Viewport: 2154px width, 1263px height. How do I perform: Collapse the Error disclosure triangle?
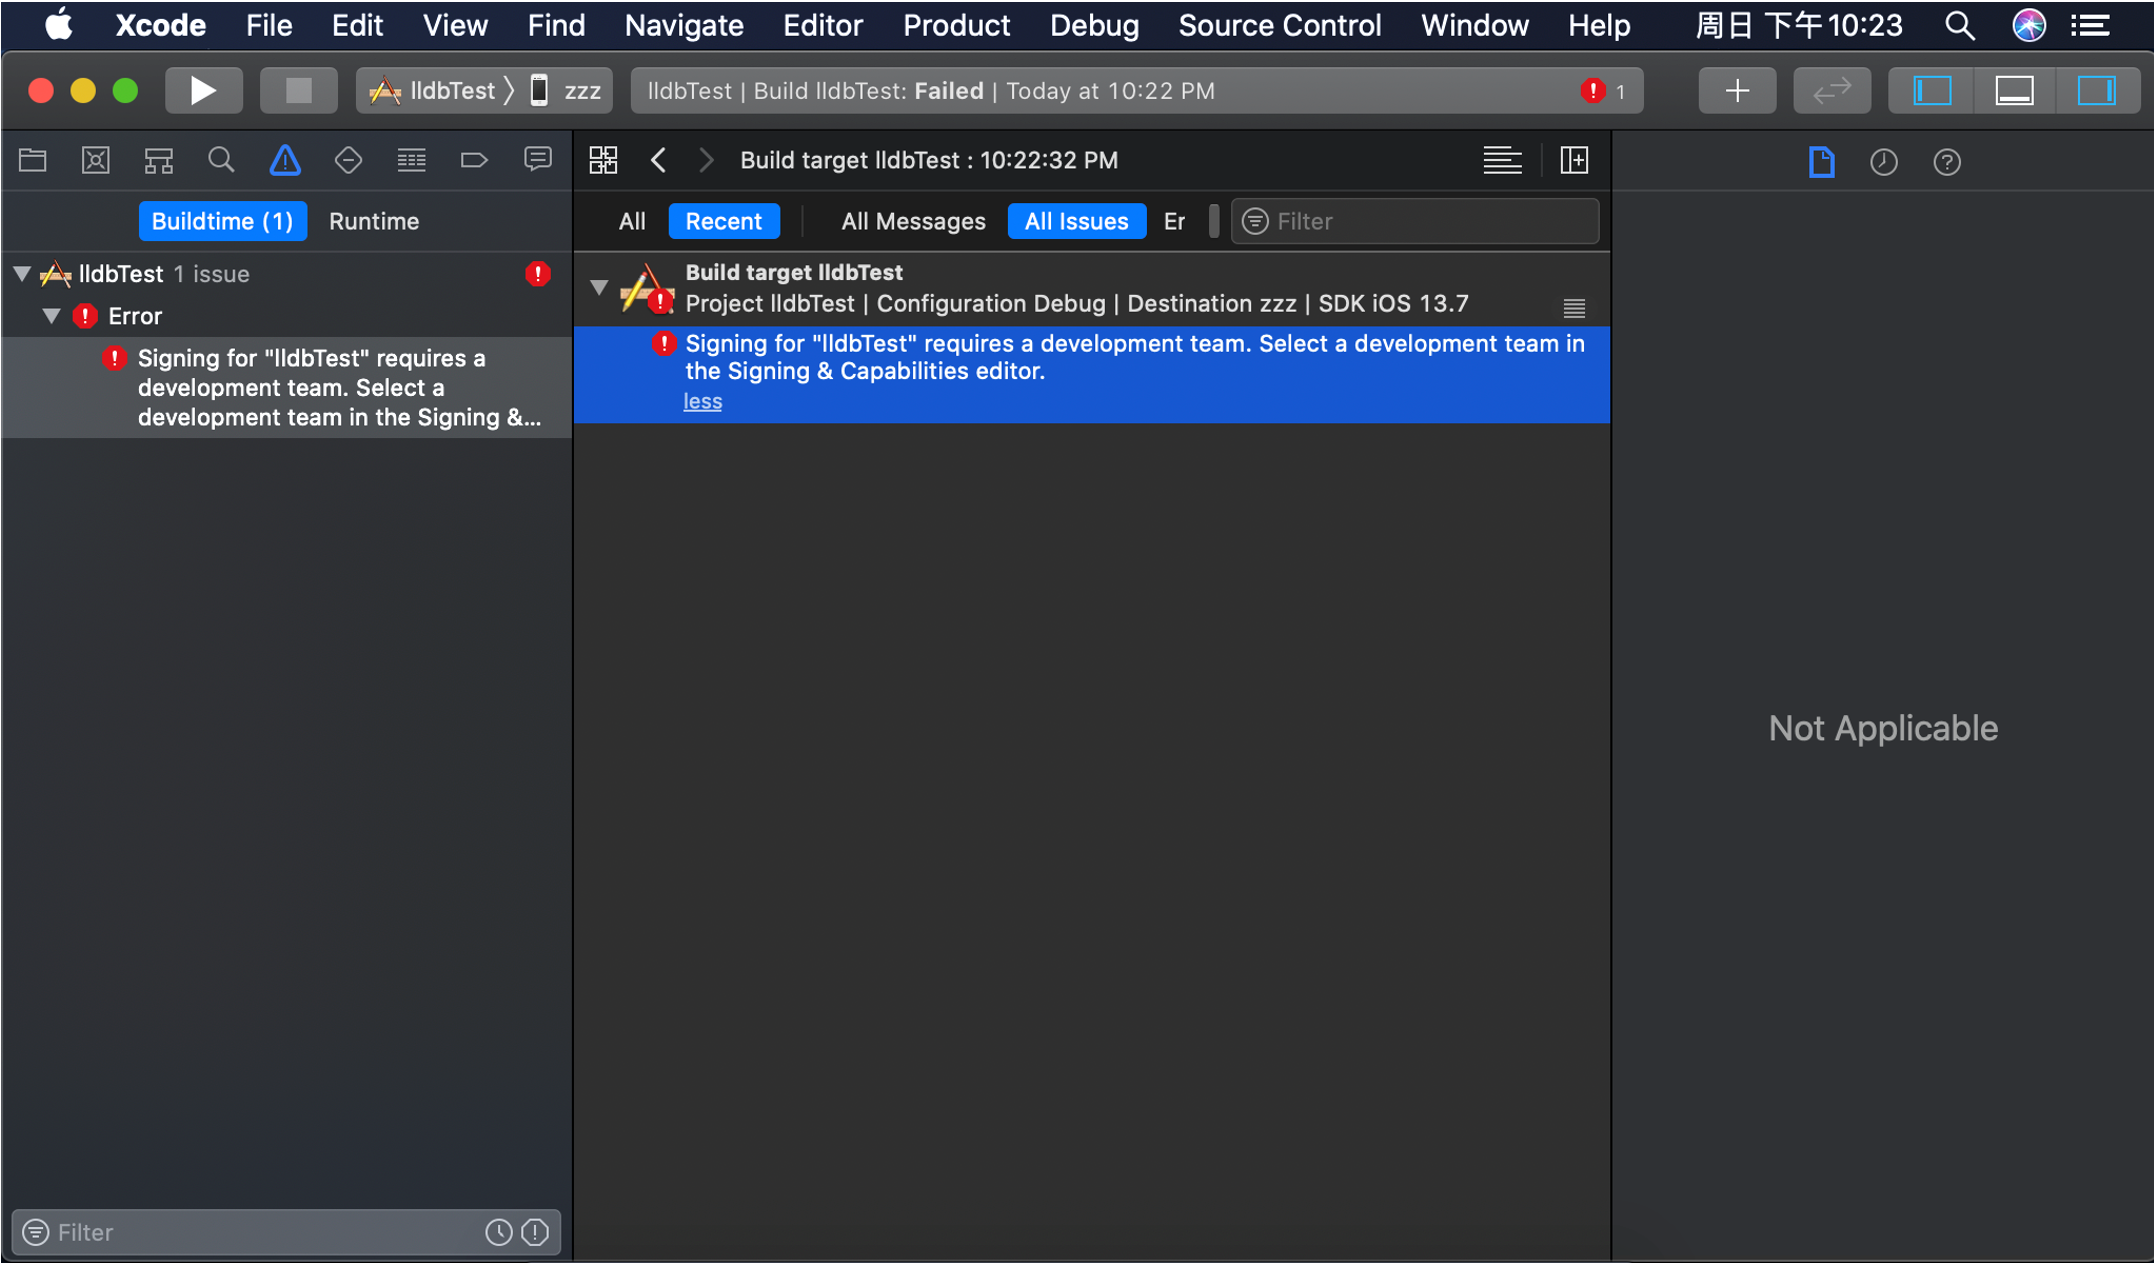[x=52, y=316]
